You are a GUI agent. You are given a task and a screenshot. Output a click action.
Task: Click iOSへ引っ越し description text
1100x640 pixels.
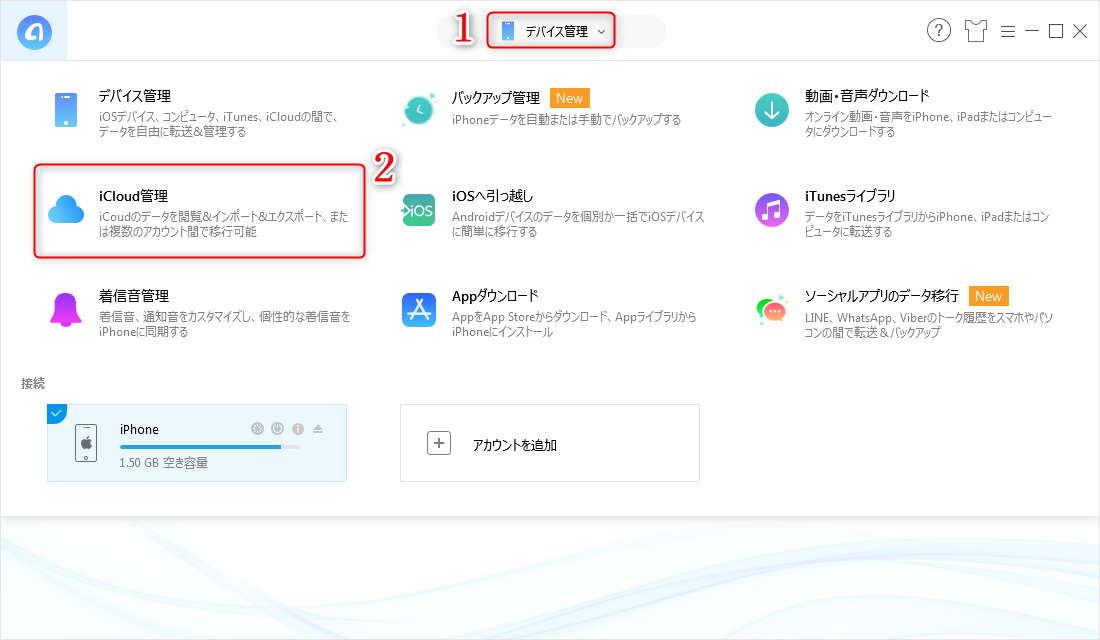pyautogui.click(x=578, y=224)
